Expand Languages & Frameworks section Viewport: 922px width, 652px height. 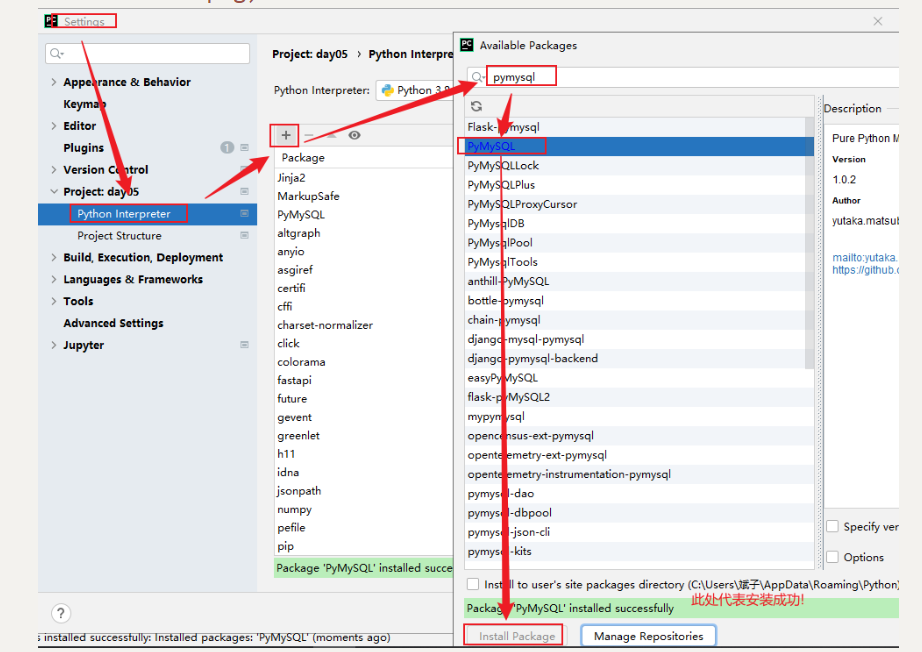click(54, 279)
